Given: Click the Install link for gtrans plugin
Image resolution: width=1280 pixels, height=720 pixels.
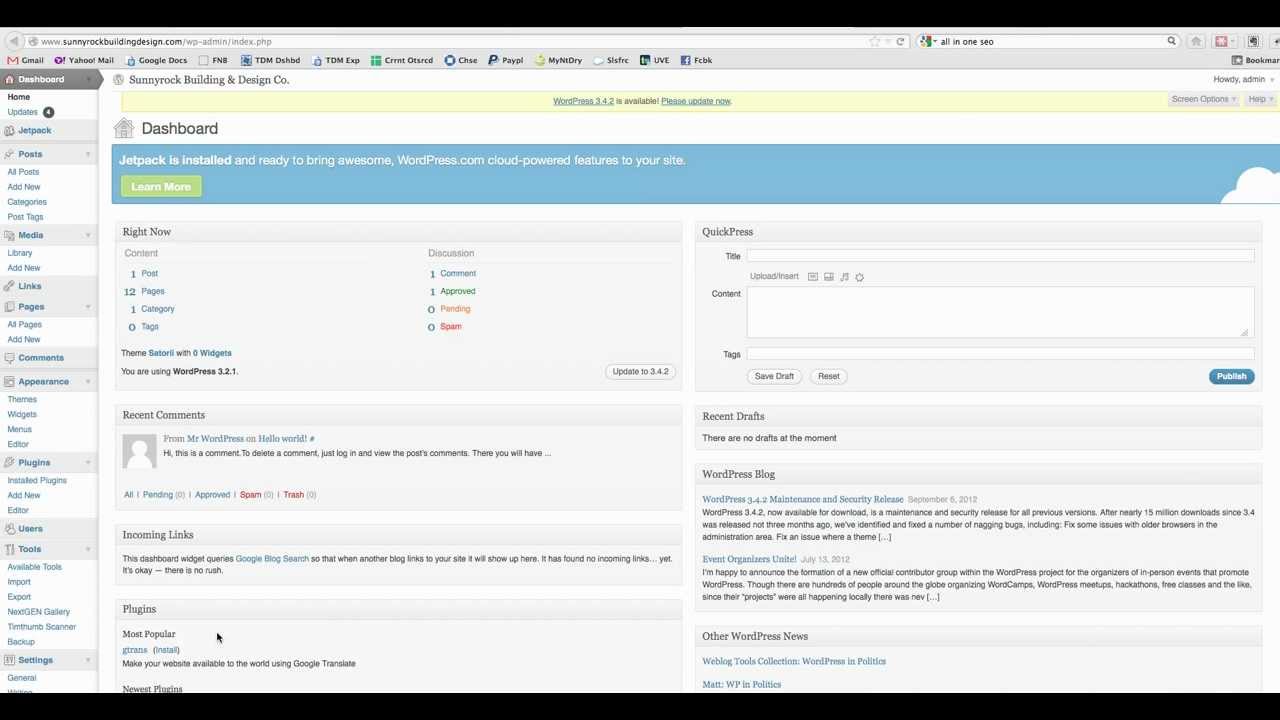Looking at the screenshot, I should 166,650.
